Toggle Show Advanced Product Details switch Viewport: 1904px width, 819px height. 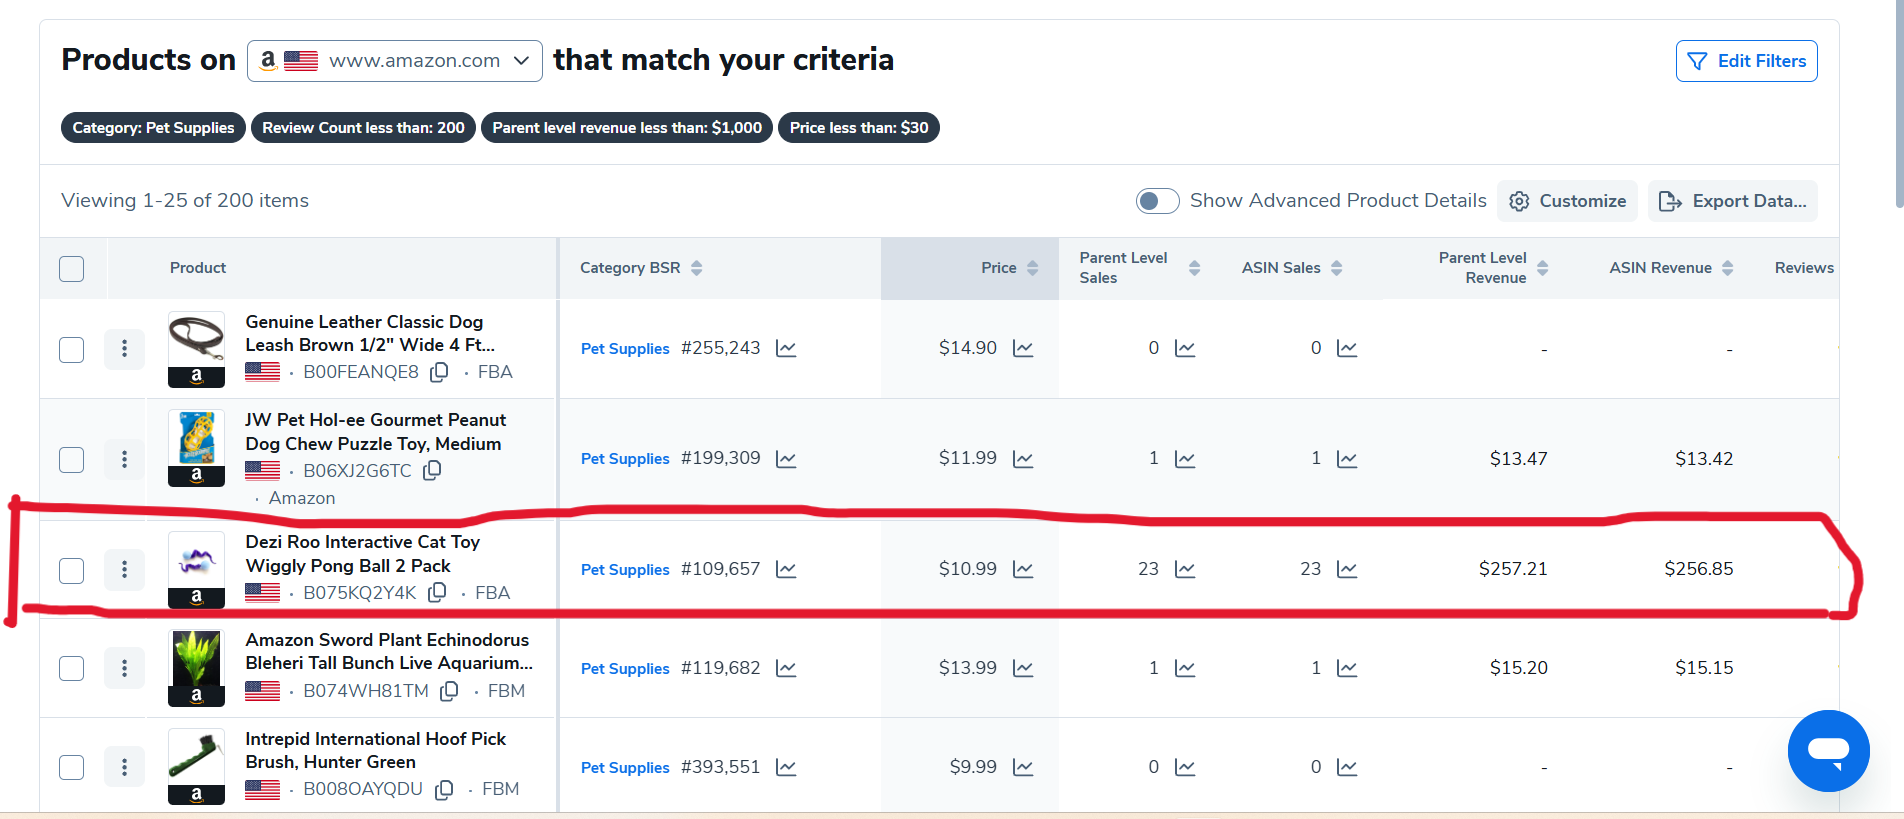tap(1157, 201)
